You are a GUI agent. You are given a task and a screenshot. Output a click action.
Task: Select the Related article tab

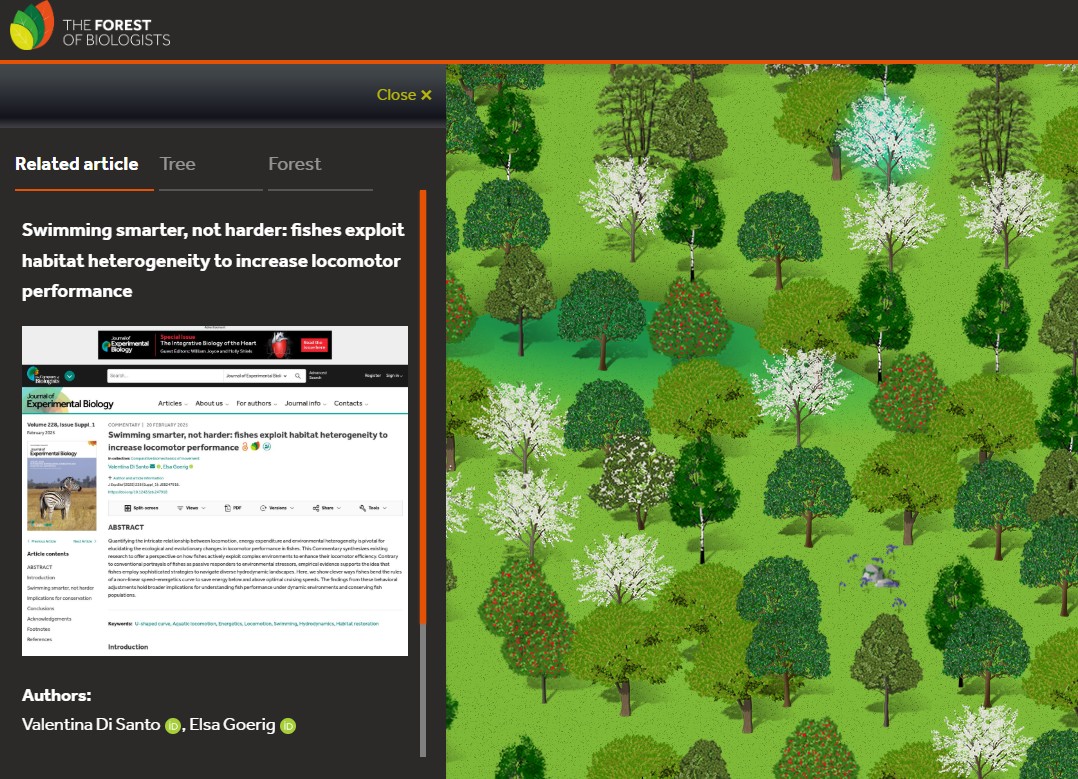click(x=77, y=164)
